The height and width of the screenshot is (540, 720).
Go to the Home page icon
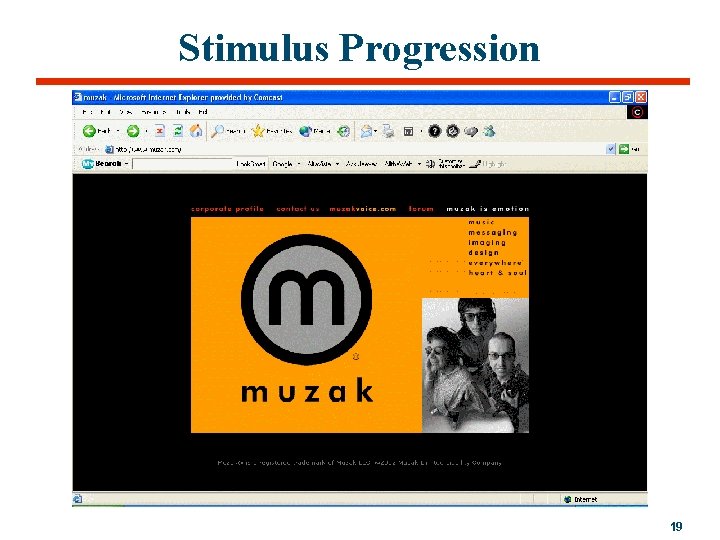(x=196, y=131)
